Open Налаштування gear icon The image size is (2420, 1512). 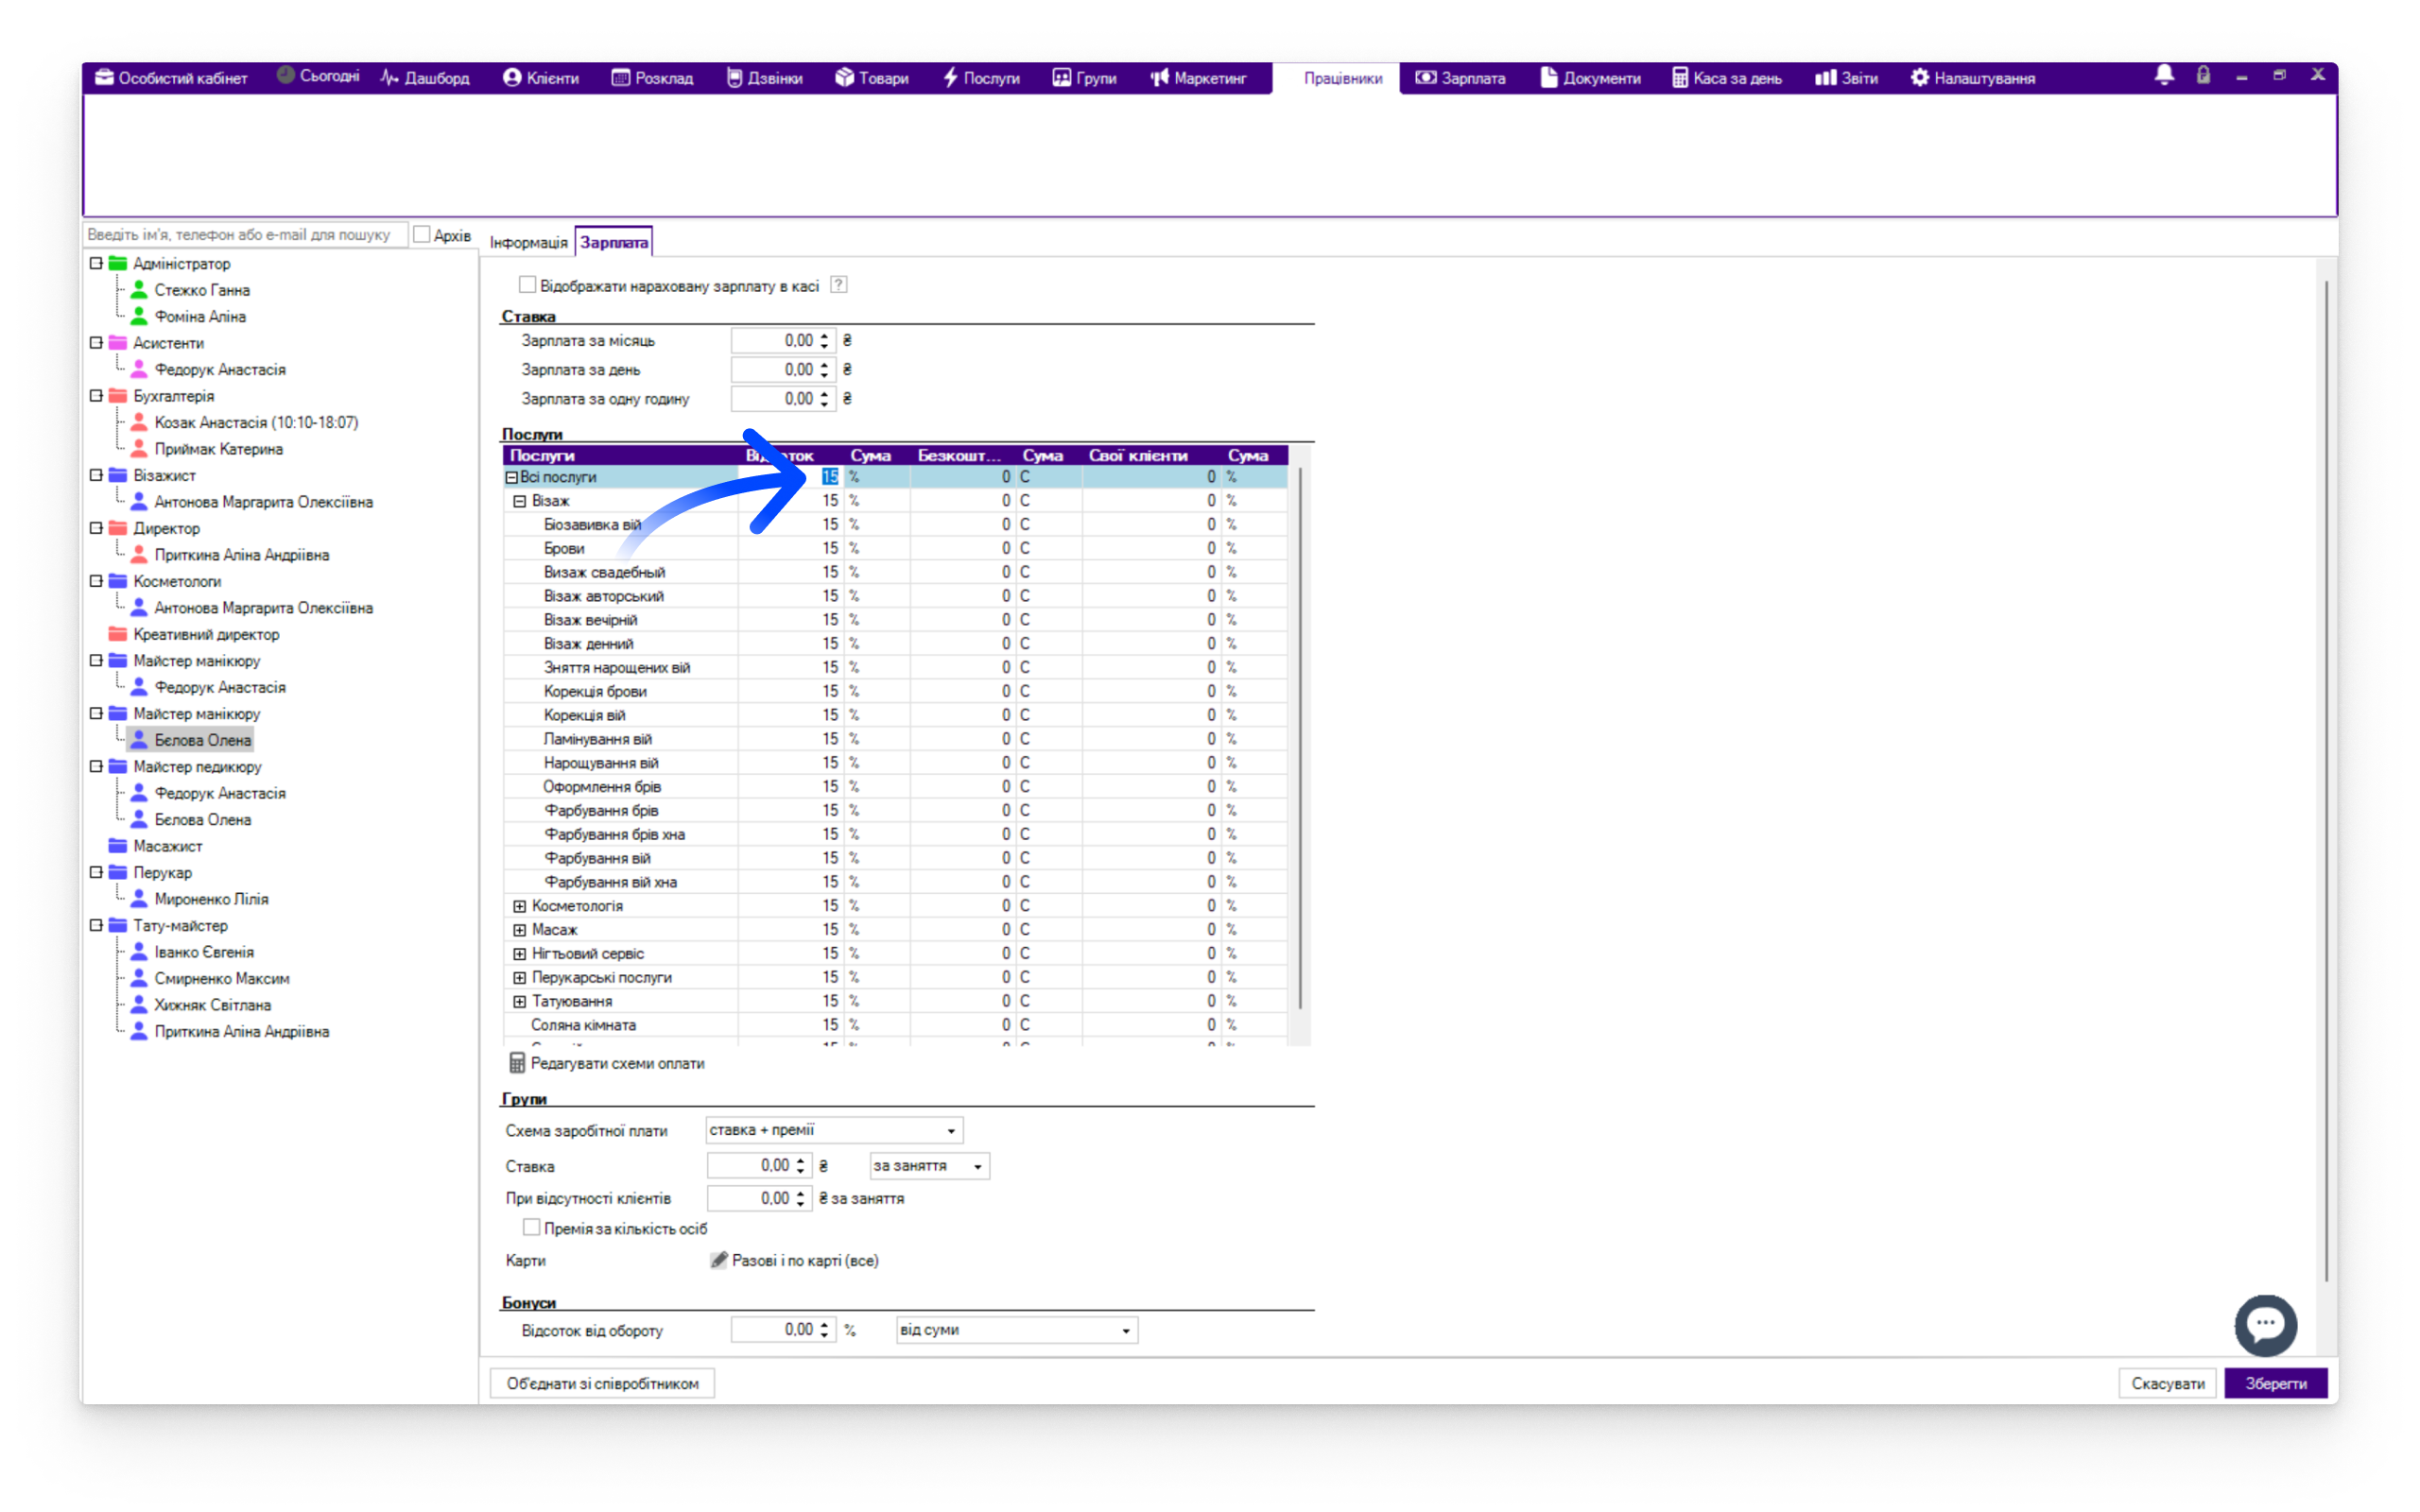click(x=1919, y=77)
